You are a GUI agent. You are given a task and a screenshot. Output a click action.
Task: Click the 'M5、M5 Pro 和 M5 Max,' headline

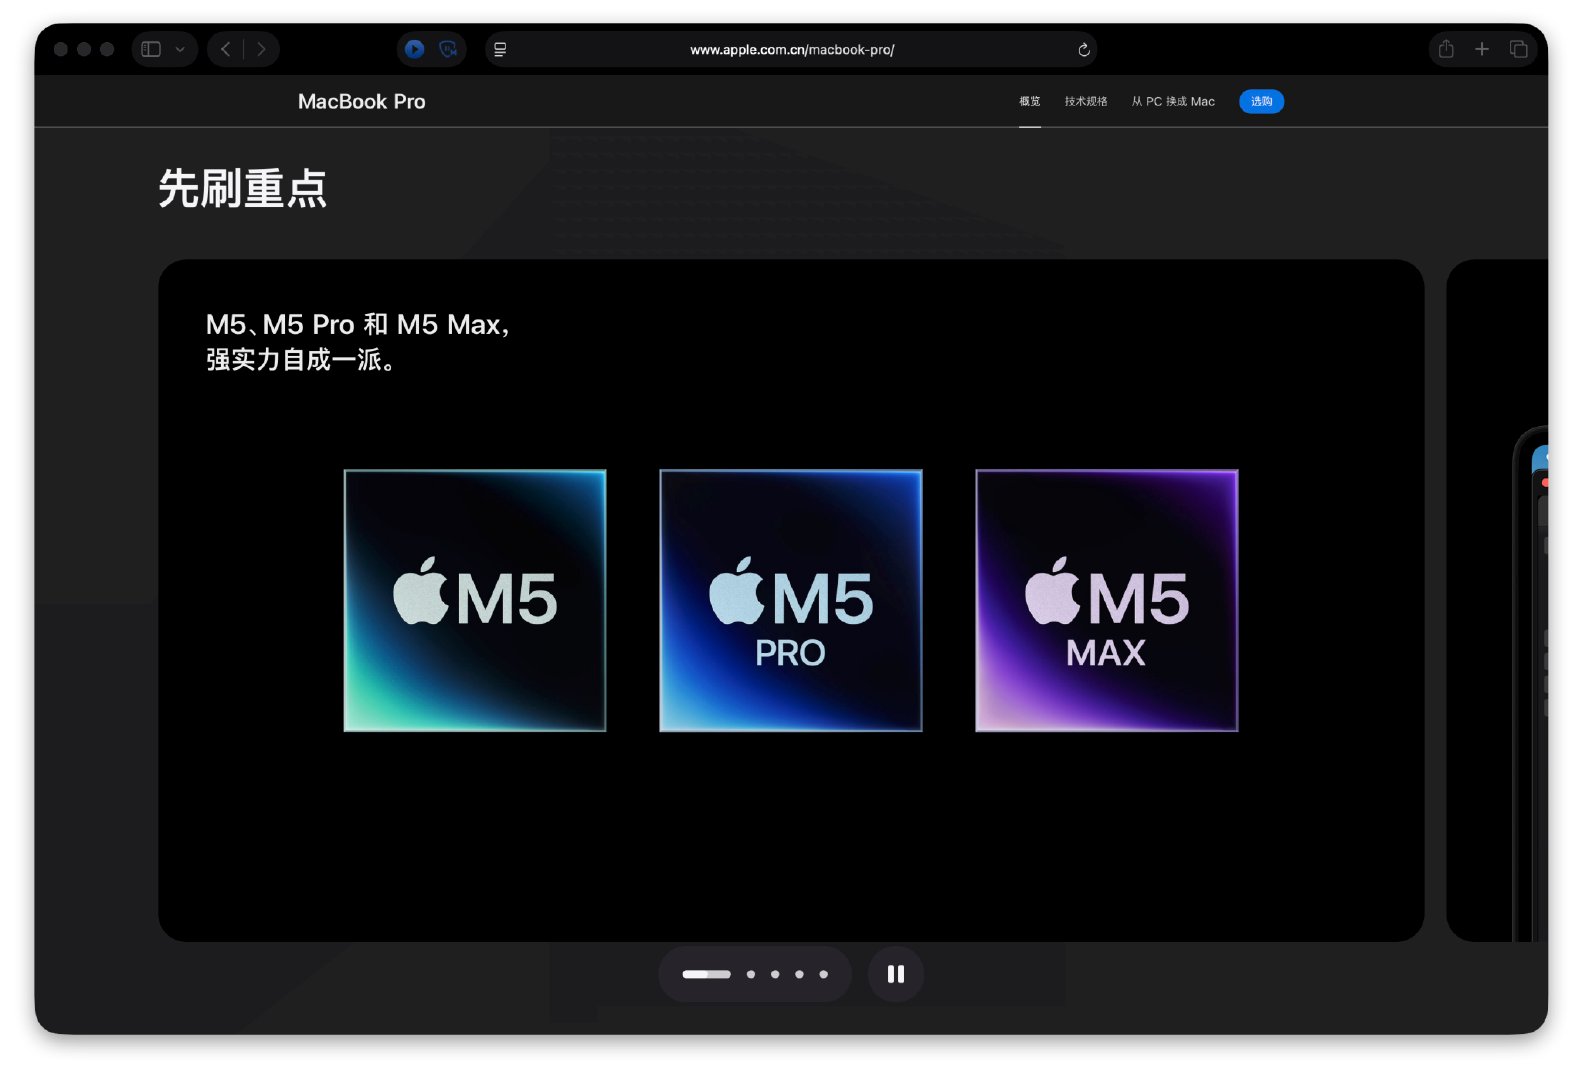coord(358,325)
